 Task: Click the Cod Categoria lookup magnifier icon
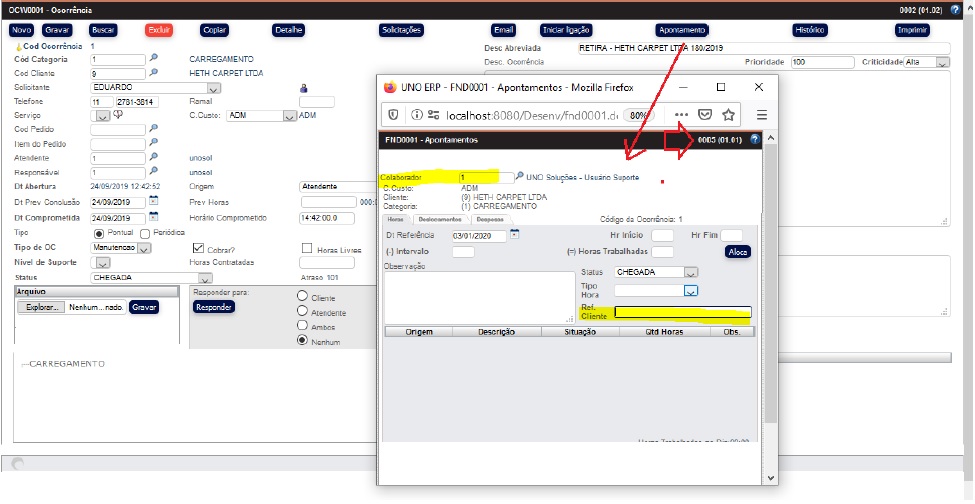coord(153,59)
